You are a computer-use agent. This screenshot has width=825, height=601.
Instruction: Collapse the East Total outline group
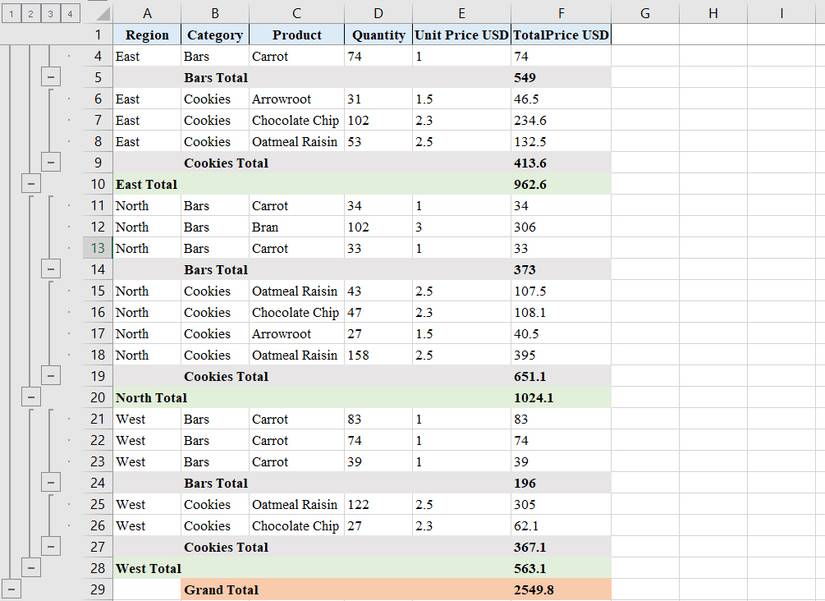click(x=30, y=183)
